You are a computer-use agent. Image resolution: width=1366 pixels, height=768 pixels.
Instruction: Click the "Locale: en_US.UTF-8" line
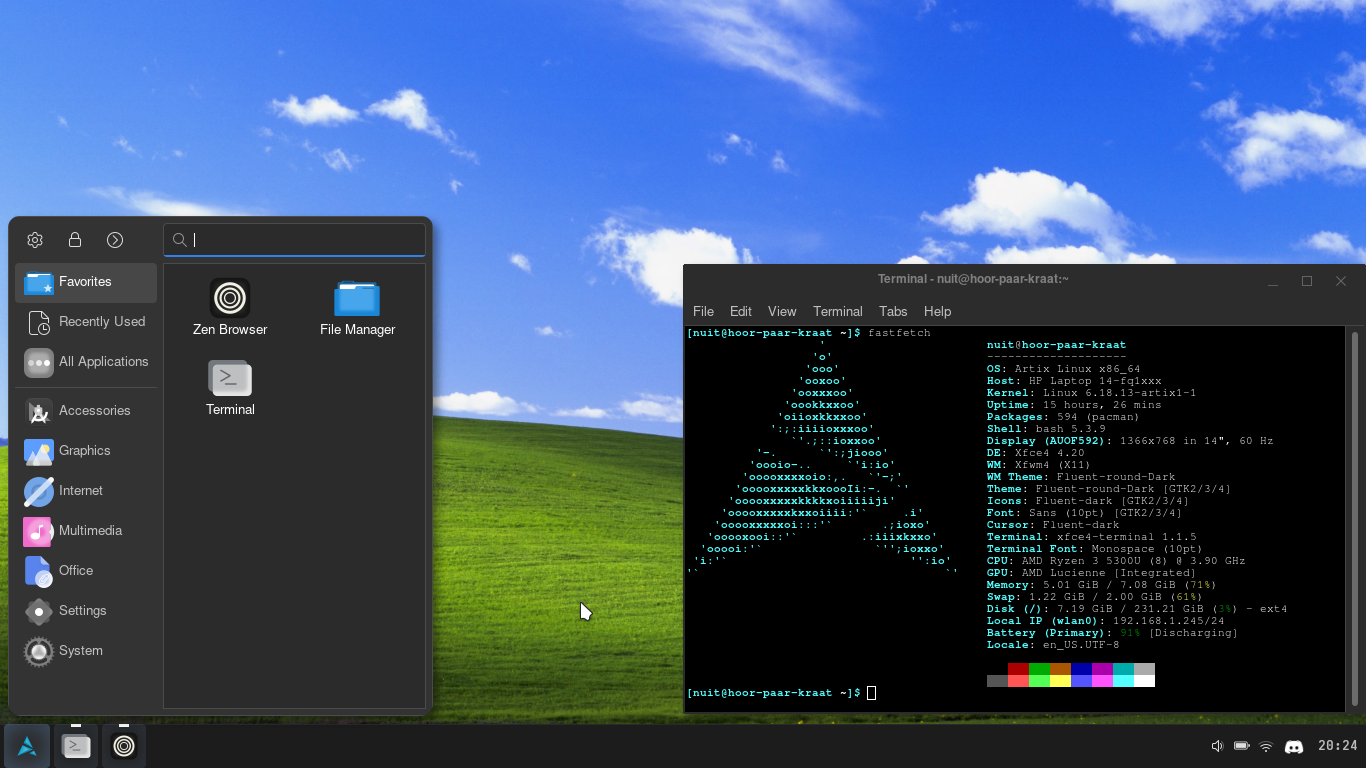pos(1053,645)
